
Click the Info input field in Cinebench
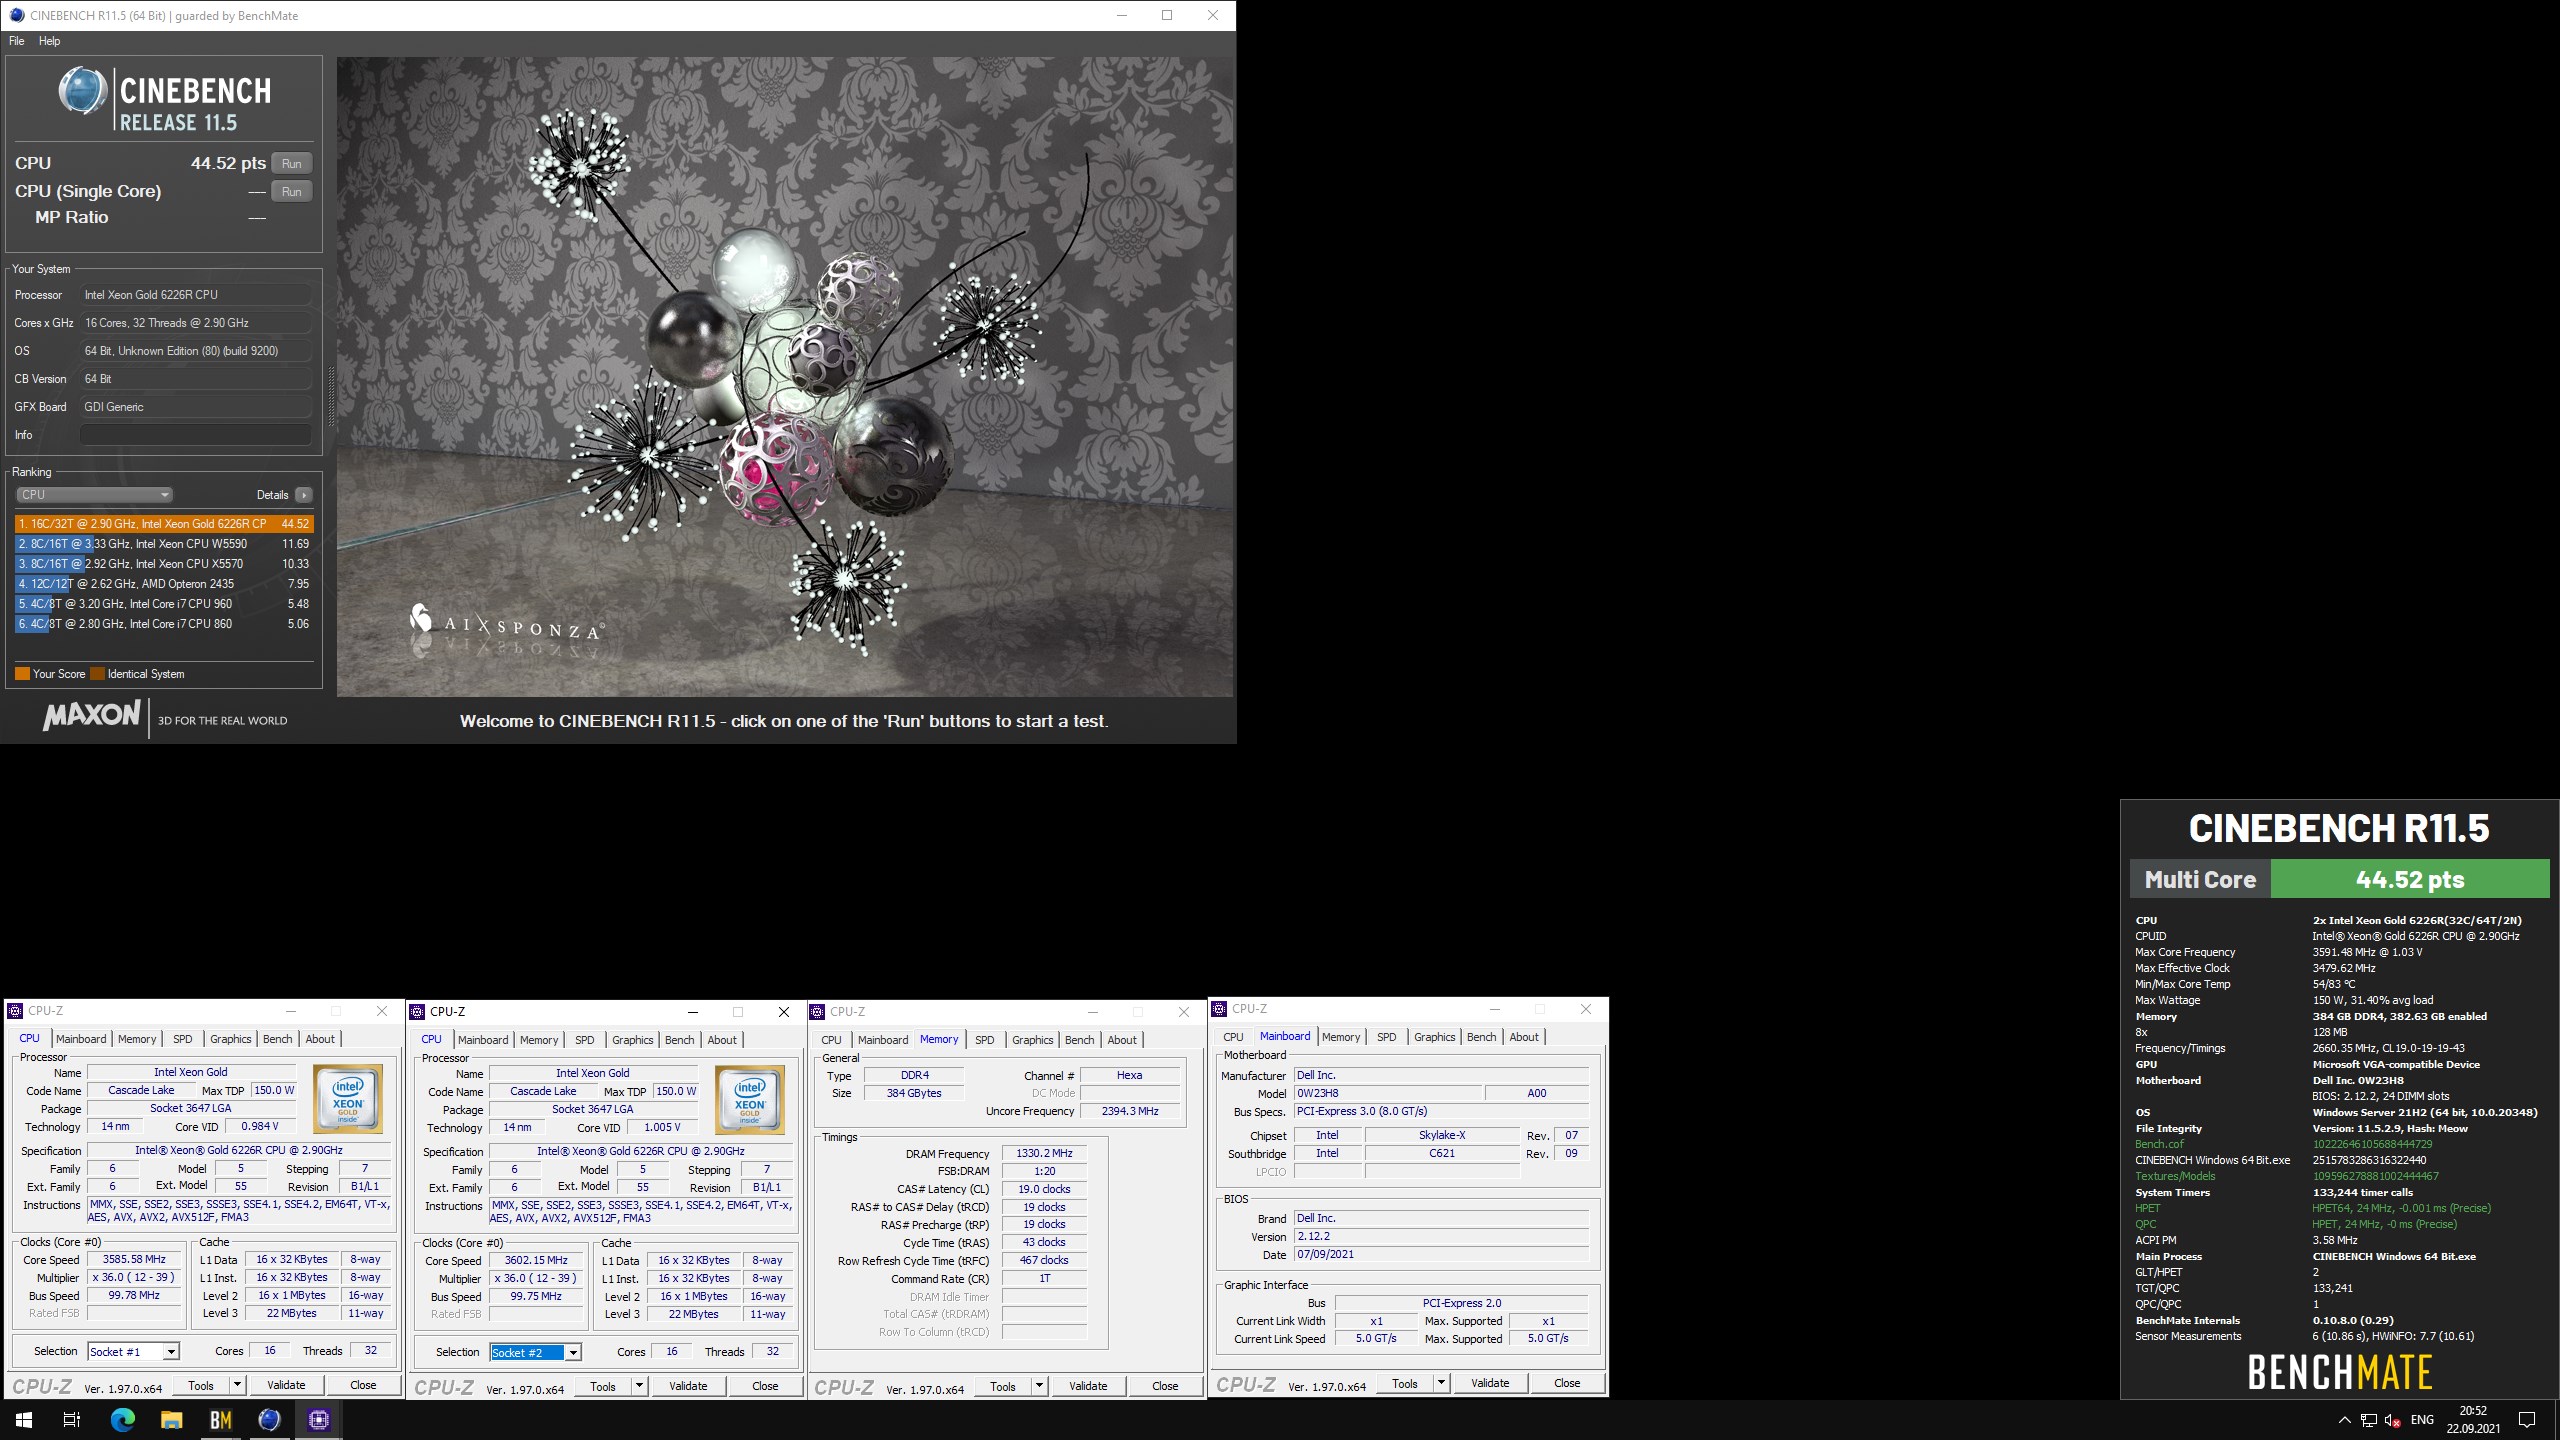click(x=195, y=435)
